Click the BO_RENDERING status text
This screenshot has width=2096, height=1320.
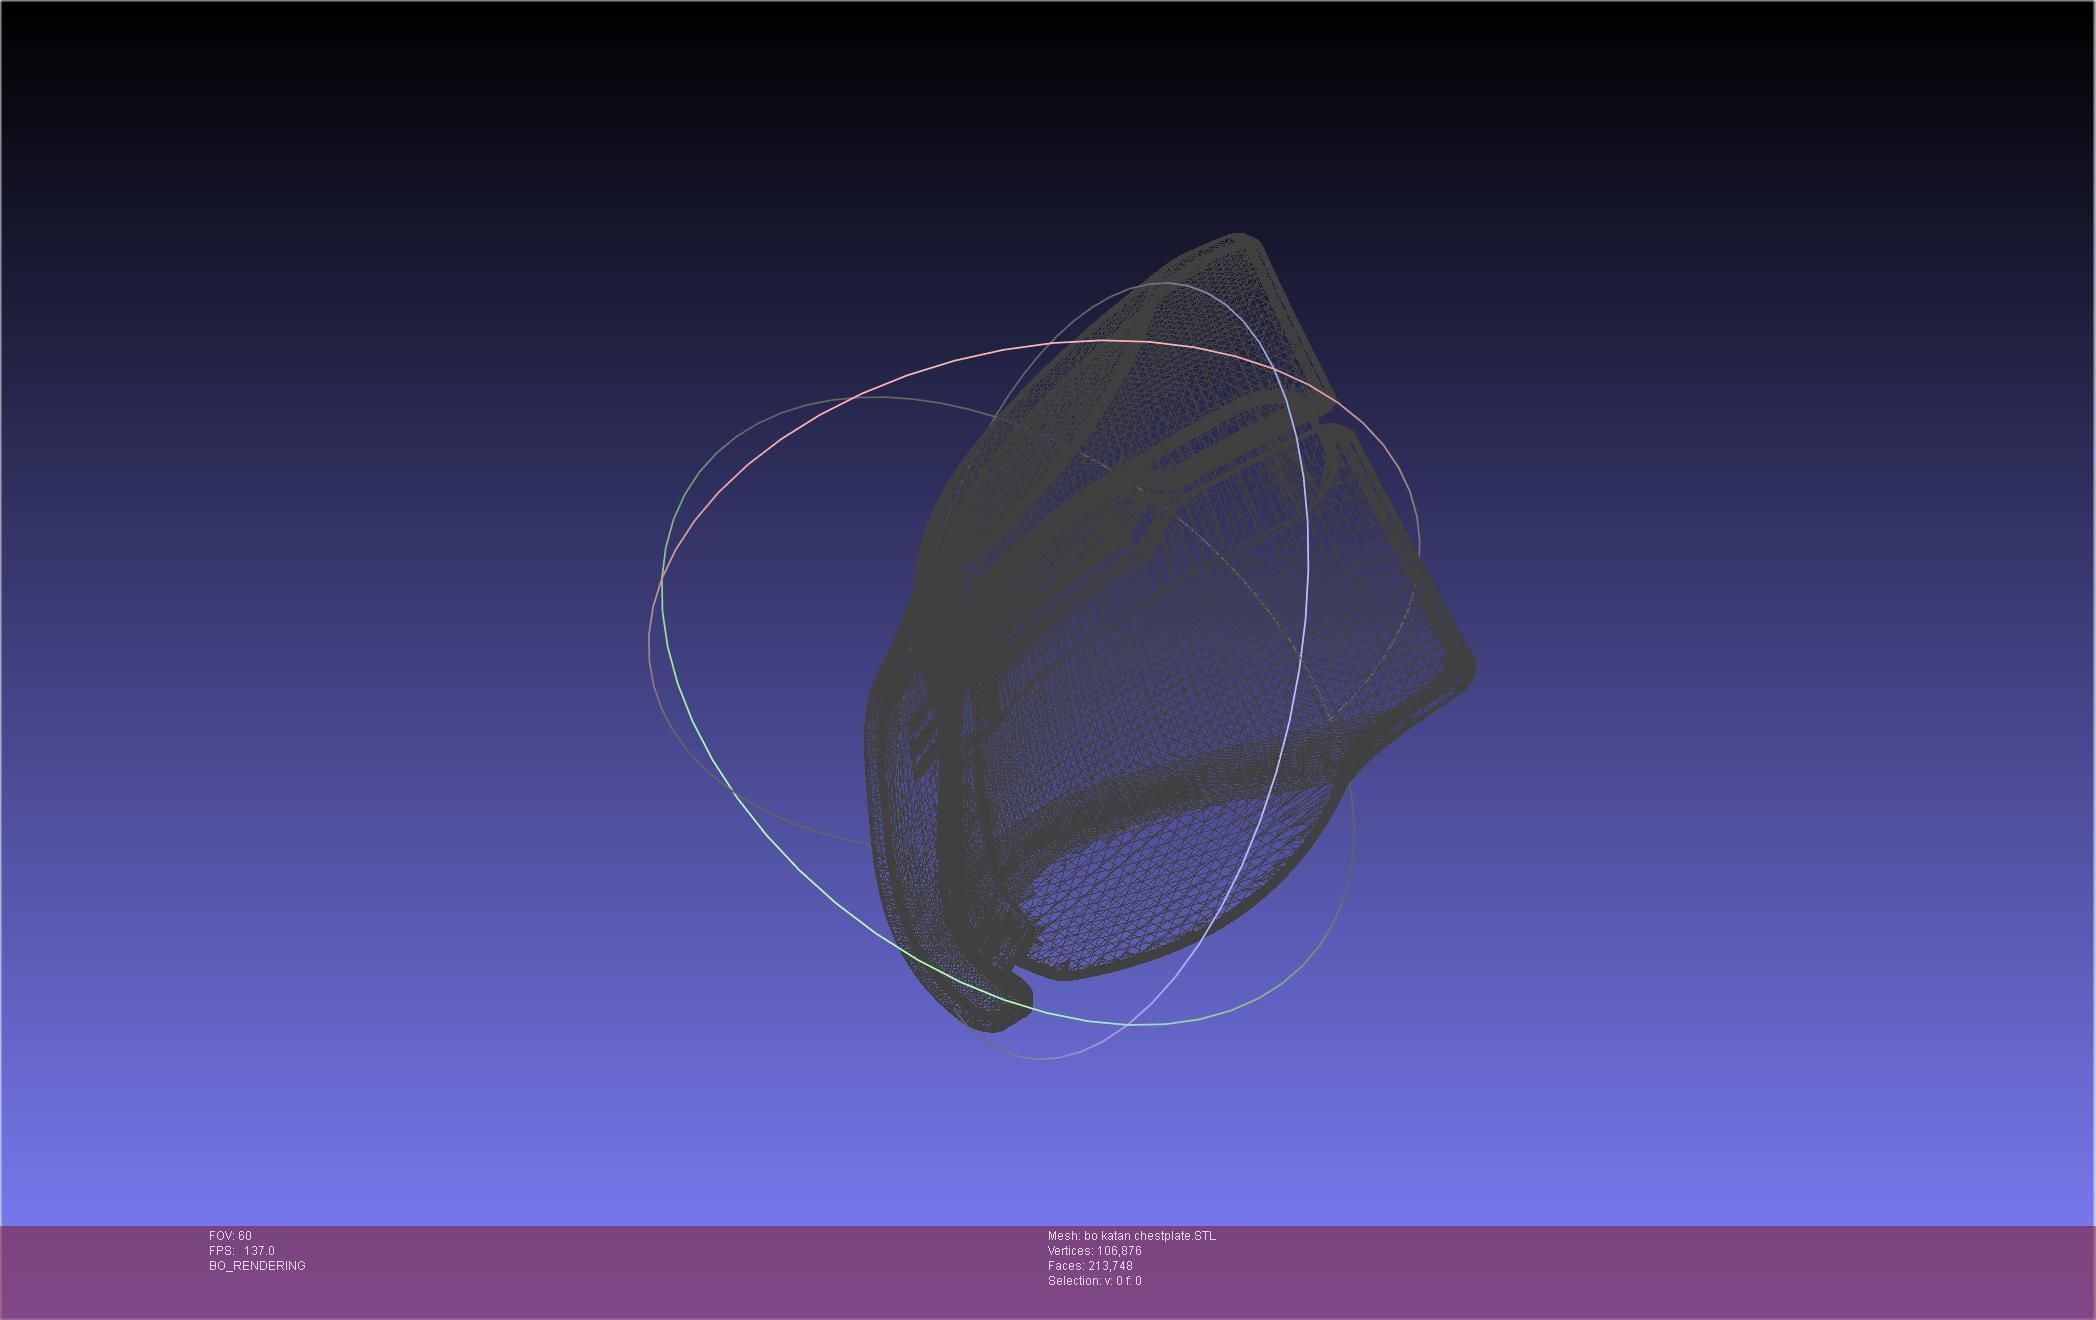click(x=257, y=1266)
